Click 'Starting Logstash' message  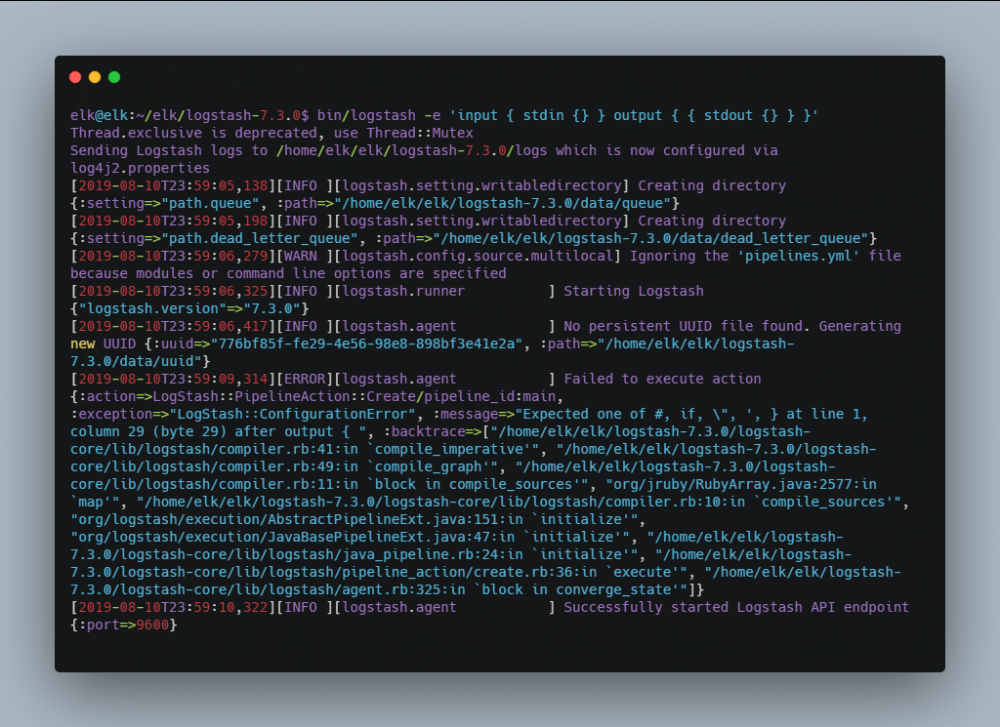[633, 291]
